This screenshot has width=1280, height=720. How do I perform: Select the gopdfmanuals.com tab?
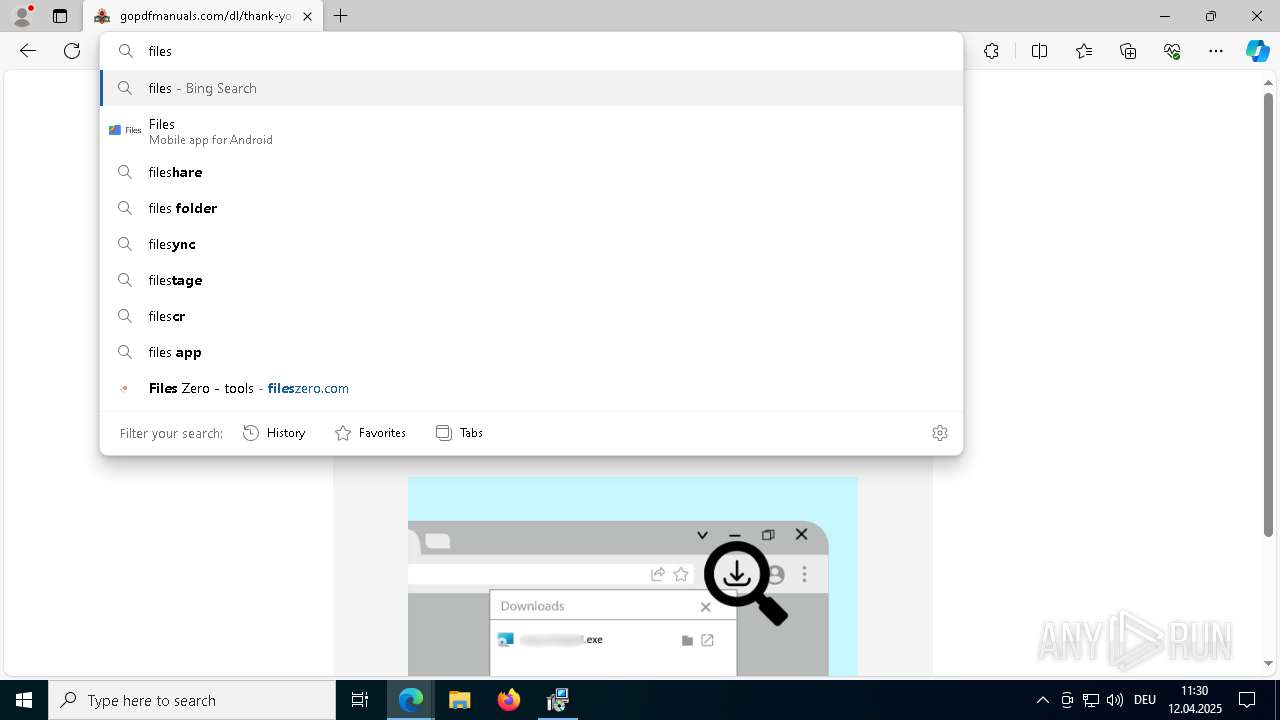click(x=203, y=16)
